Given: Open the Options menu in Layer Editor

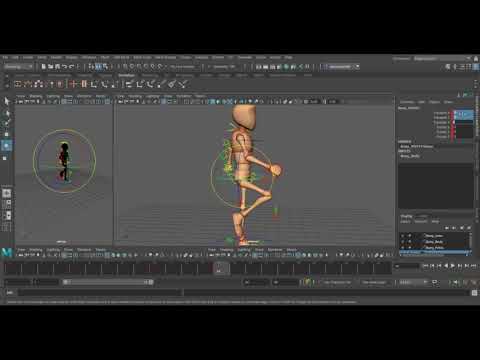Looking at the screenshot, I should pos(421,222).
